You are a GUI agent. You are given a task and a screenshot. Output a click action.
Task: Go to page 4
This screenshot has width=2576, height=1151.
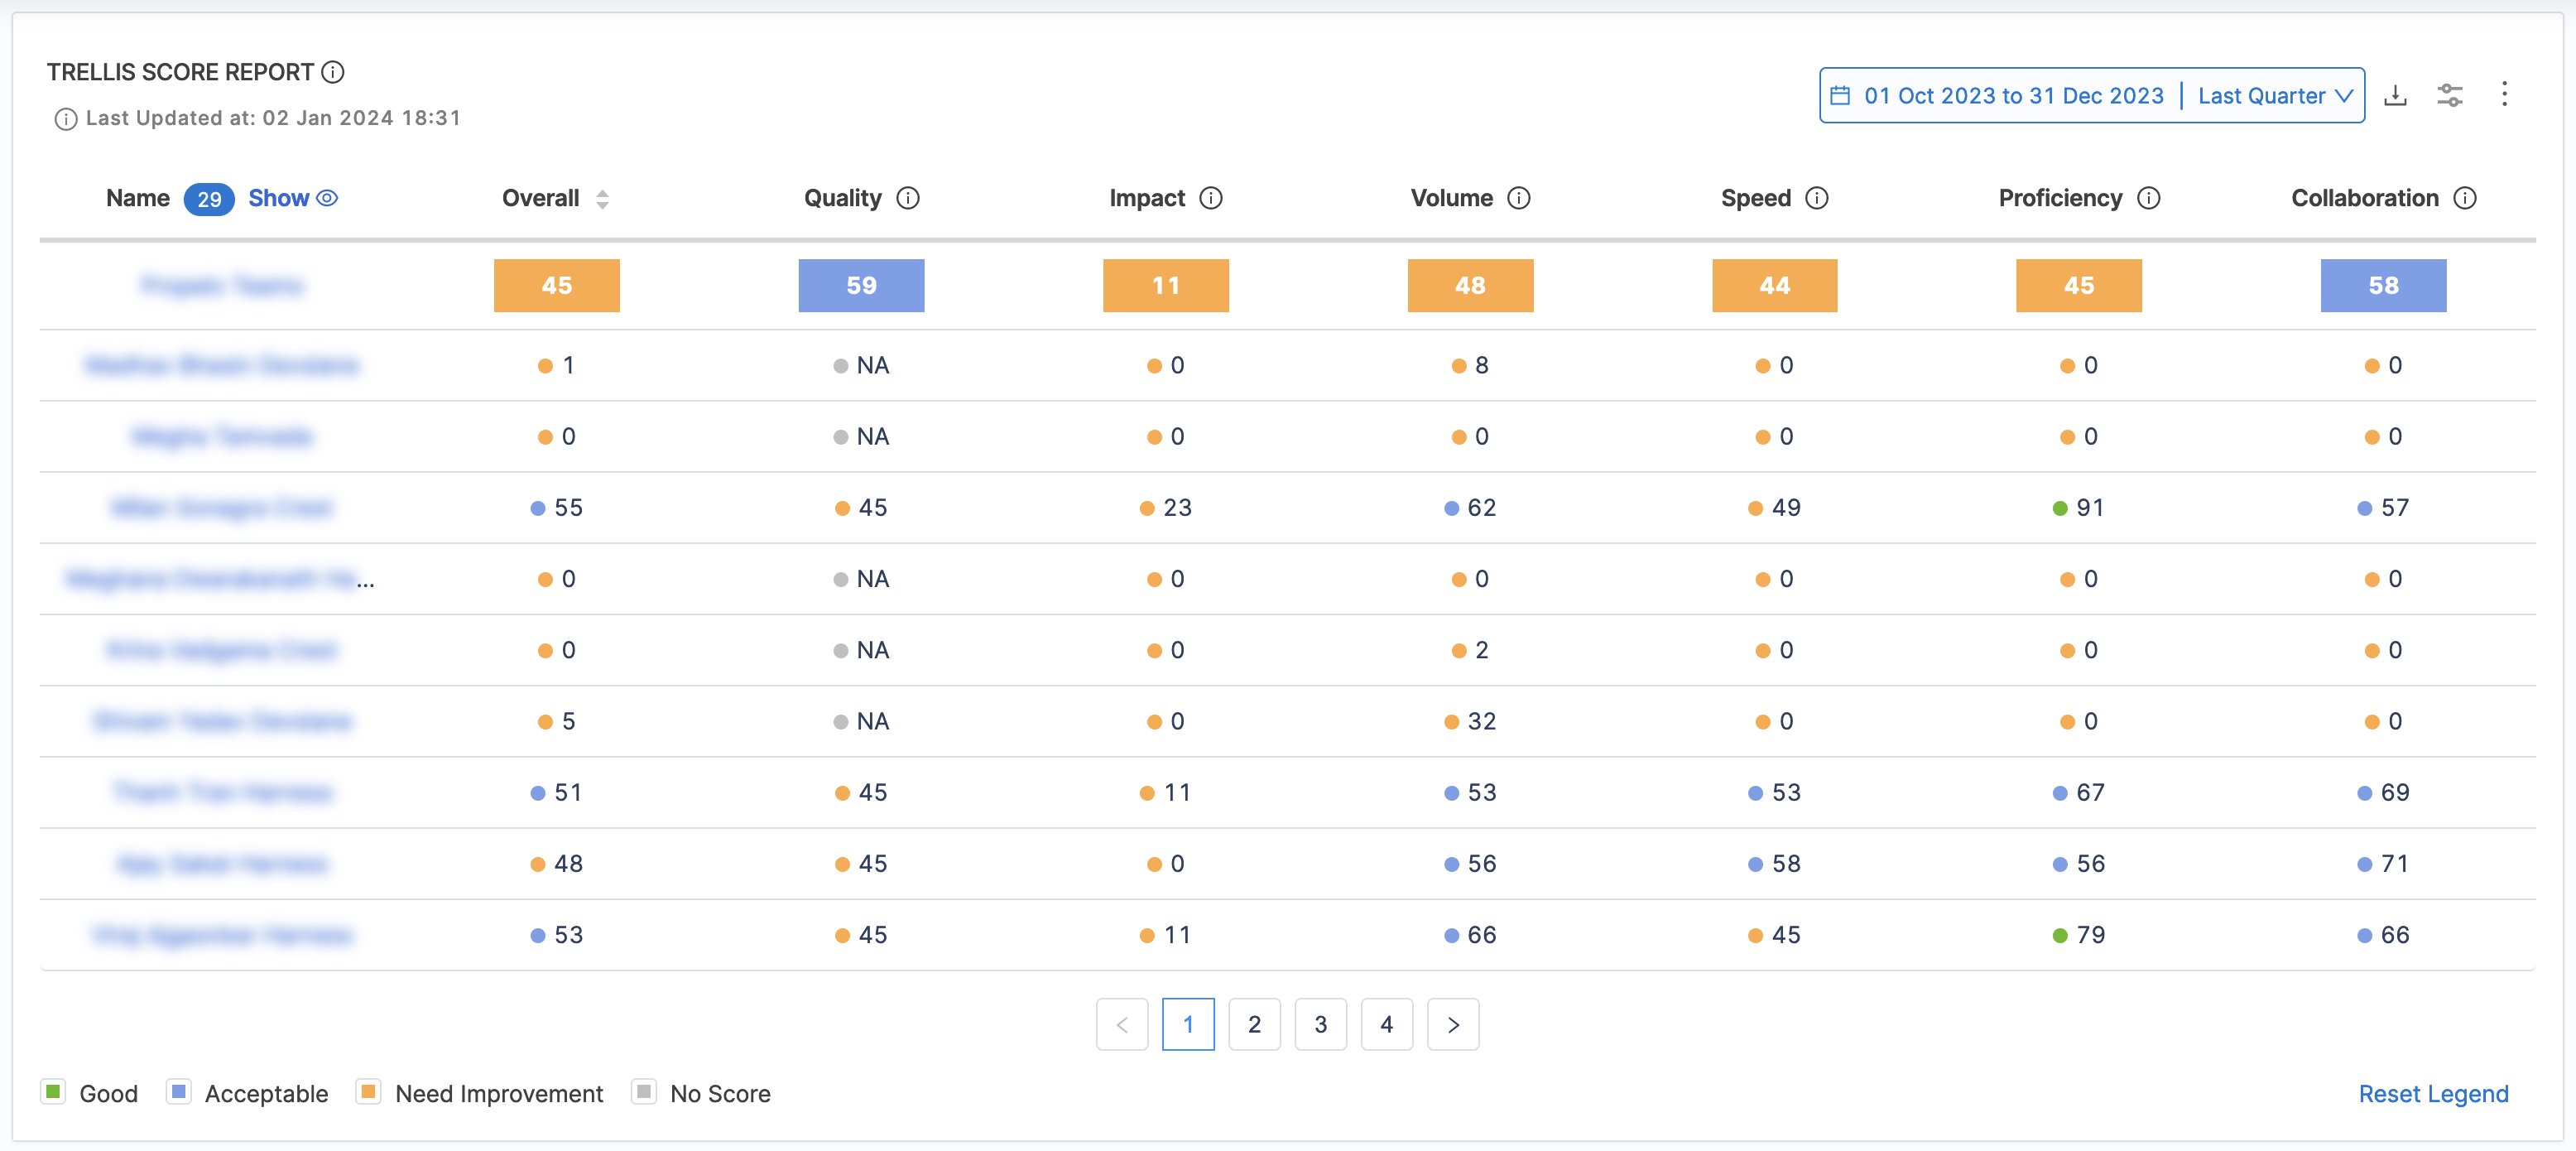pos(1386,1024)
